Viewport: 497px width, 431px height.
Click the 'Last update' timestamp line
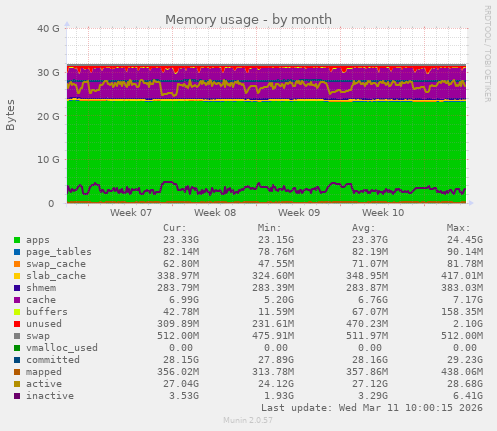(x=372, y=408)
